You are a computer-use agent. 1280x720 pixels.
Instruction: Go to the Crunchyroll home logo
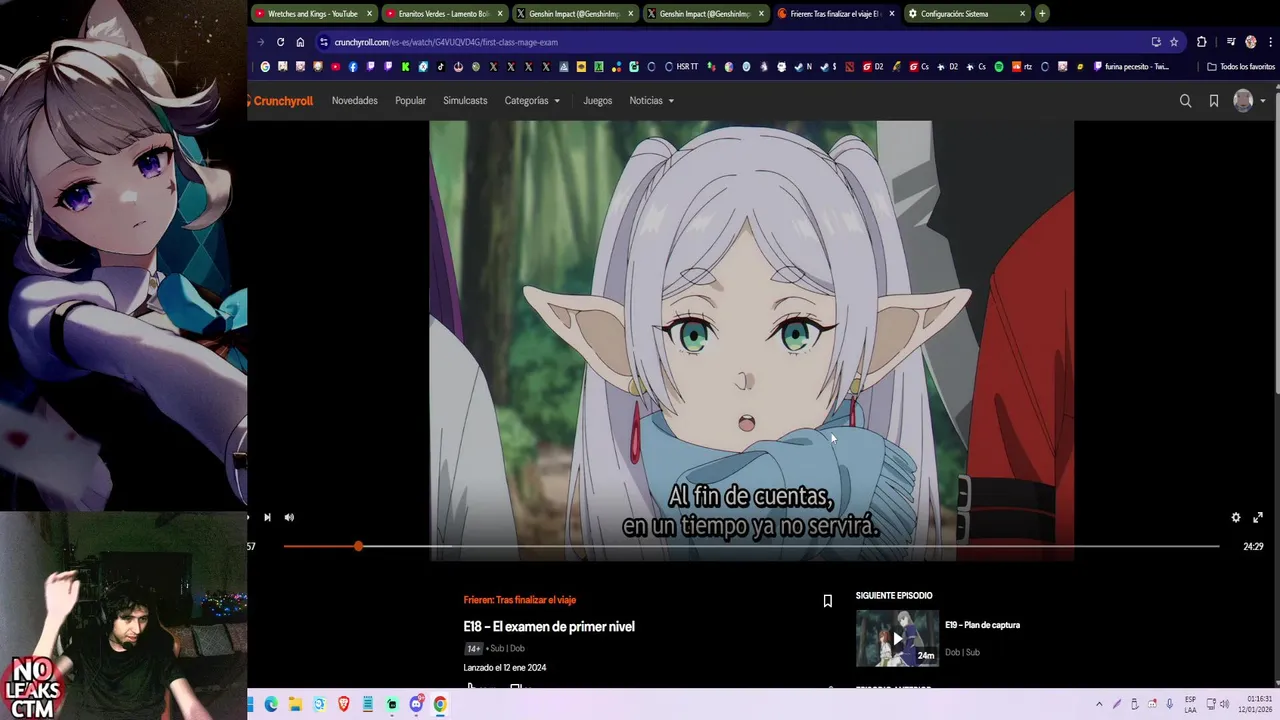281,101
